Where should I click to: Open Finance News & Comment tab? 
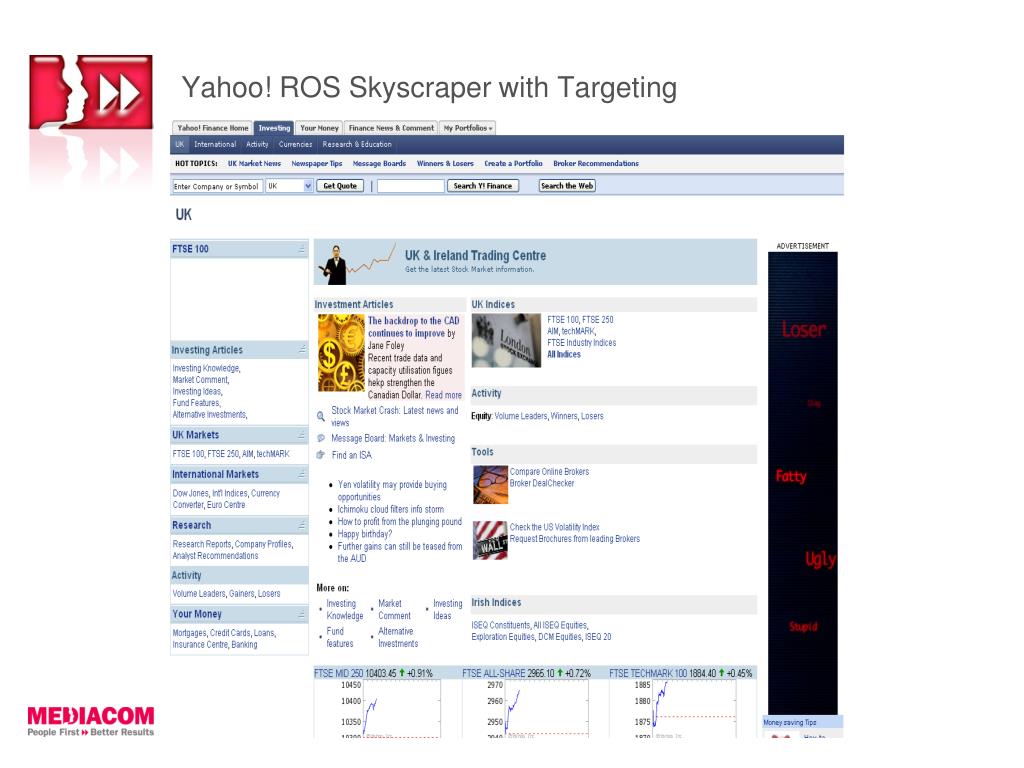point(391,128)
